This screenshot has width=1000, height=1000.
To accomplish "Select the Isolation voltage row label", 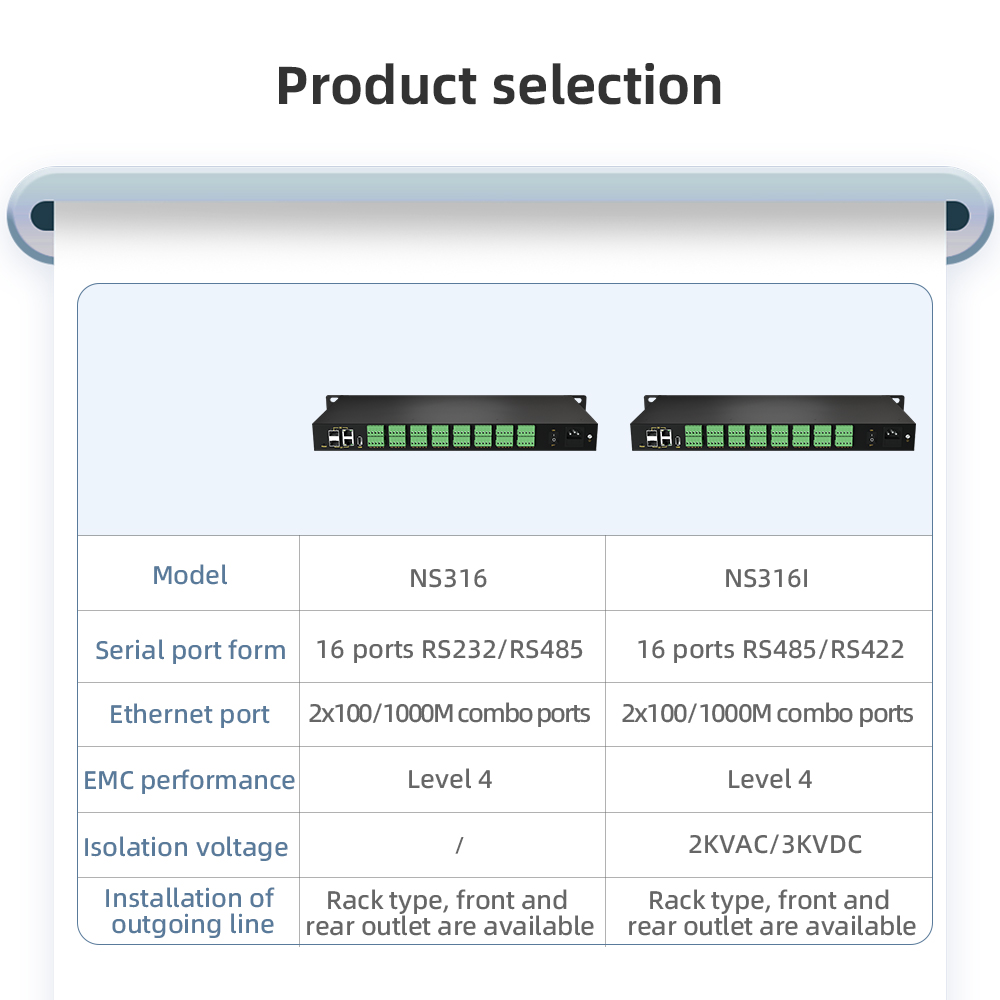I will [x=186, y=847].
